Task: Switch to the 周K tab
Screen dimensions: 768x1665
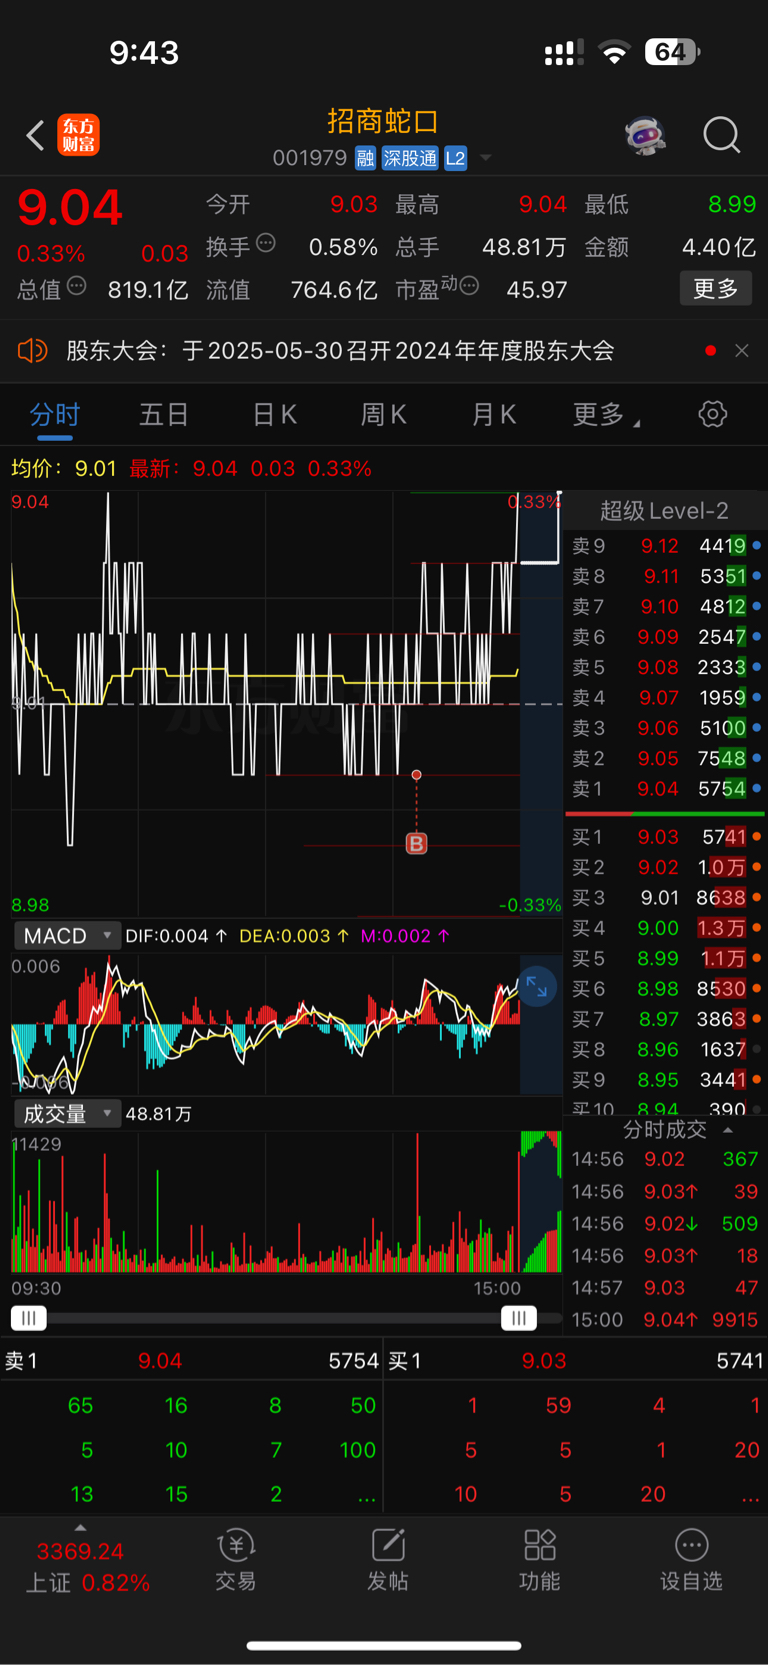Action: 383,415
